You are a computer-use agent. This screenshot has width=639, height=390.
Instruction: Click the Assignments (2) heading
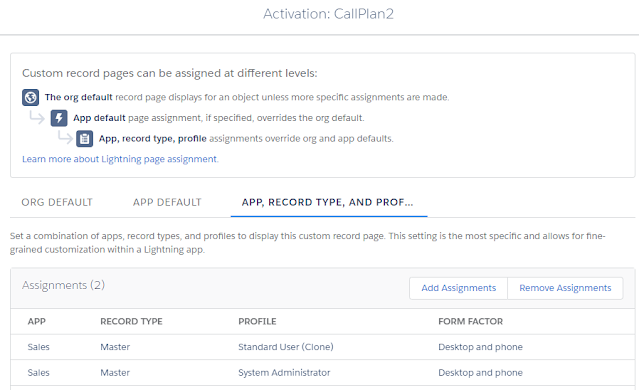[63, 285]
